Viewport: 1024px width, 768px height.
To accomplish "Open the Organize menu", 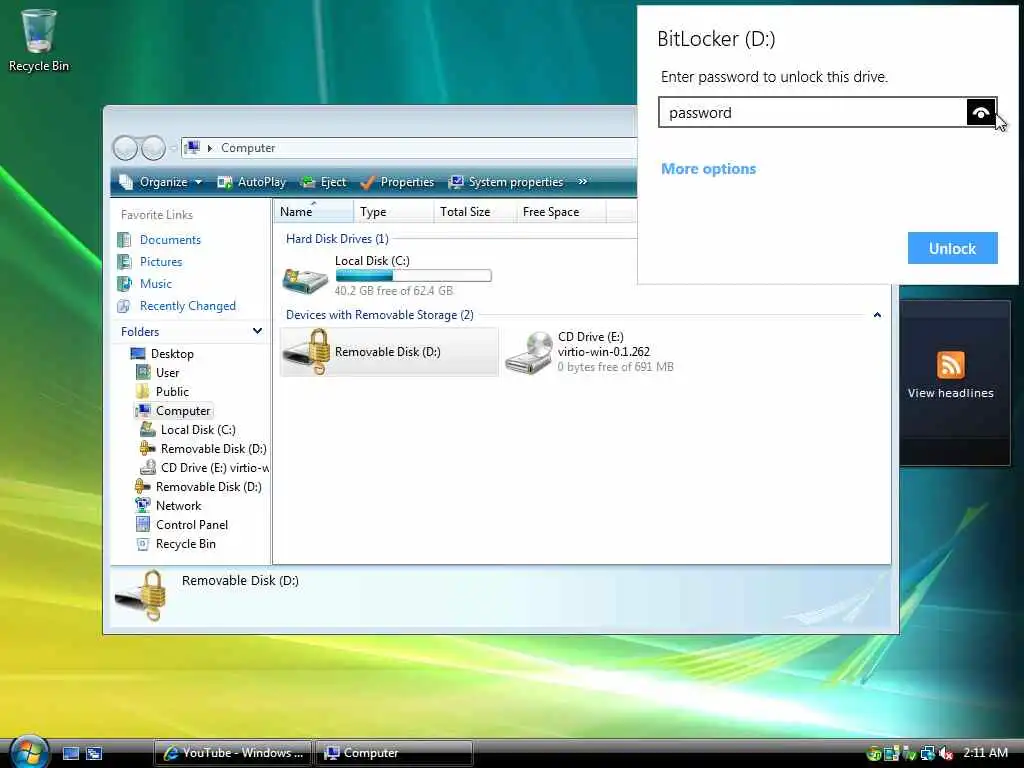I will pyautogui.click(x=161, y=182).
